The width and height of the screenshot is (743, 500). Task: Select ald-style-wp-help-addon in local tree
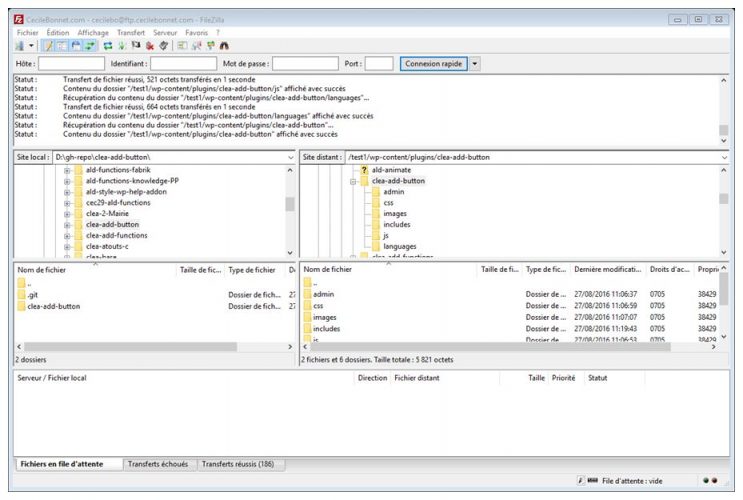(126, 192)
